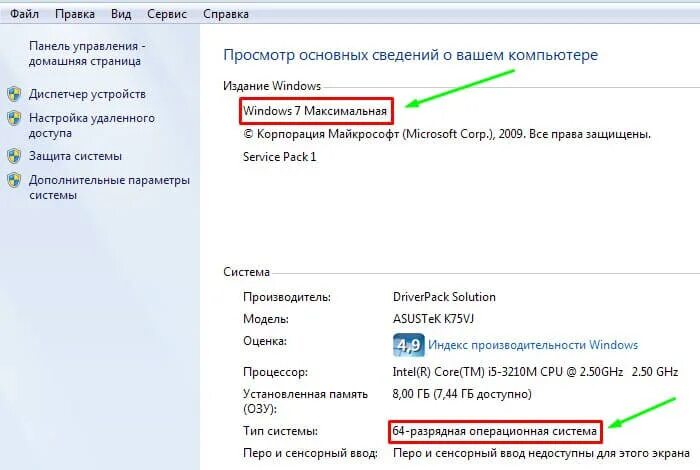Open Диспетчер устройств link
The width and height of the screenshot is (700, 470).
(87, 94)
